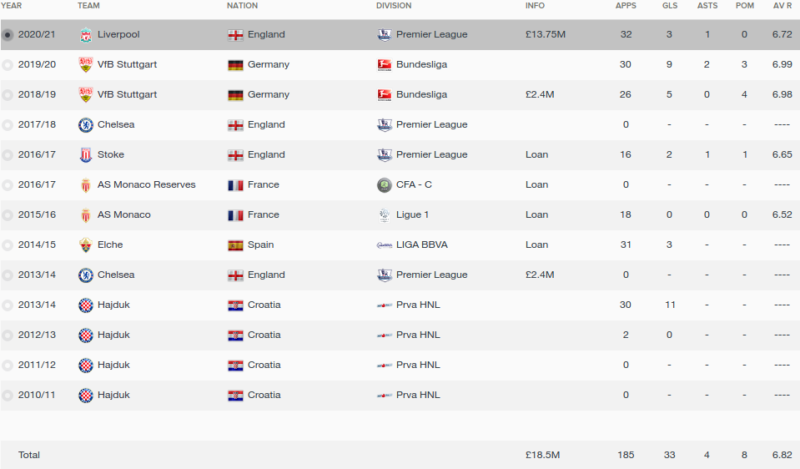800x469 pixels.
Task: Click the Liverpool club crest icon
Action: [x=86, y=35]
